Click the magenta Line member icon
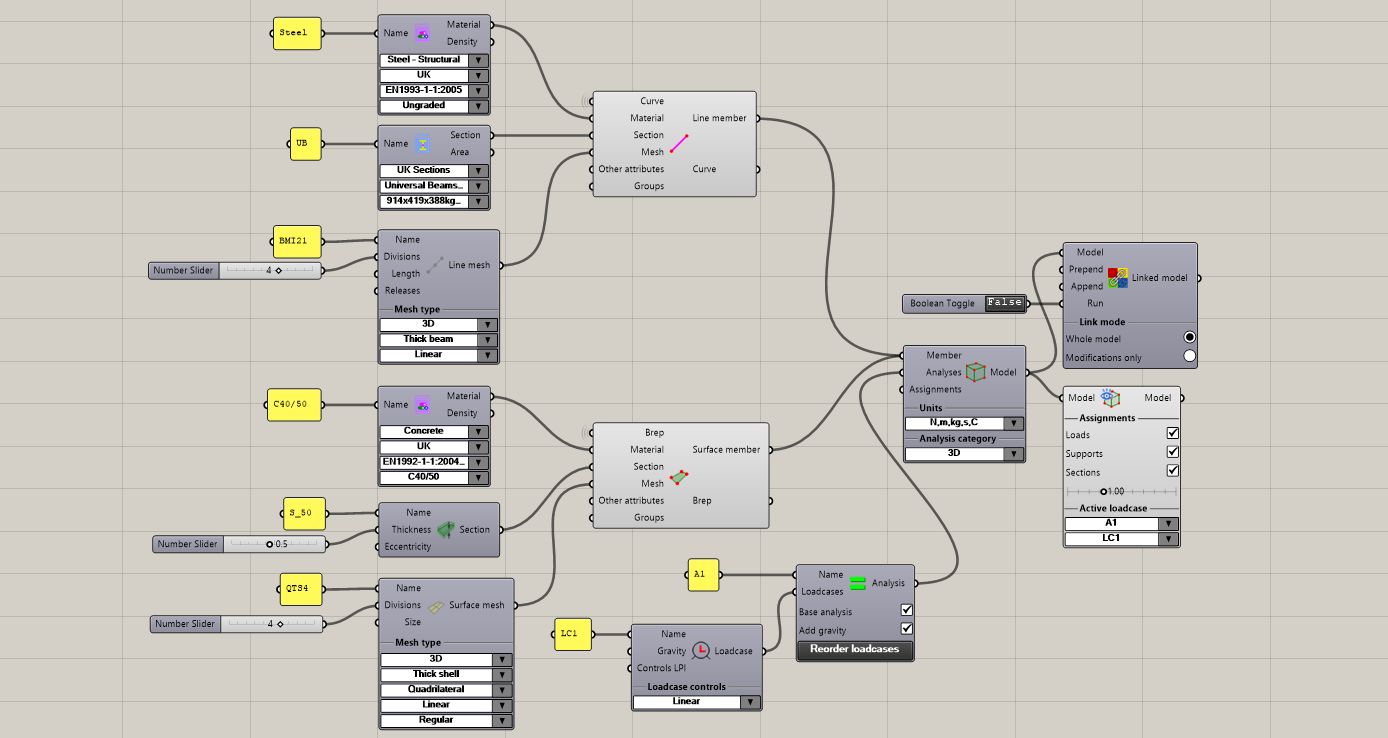Viewport: 1388px width, 738px height. tap(679, 143)
